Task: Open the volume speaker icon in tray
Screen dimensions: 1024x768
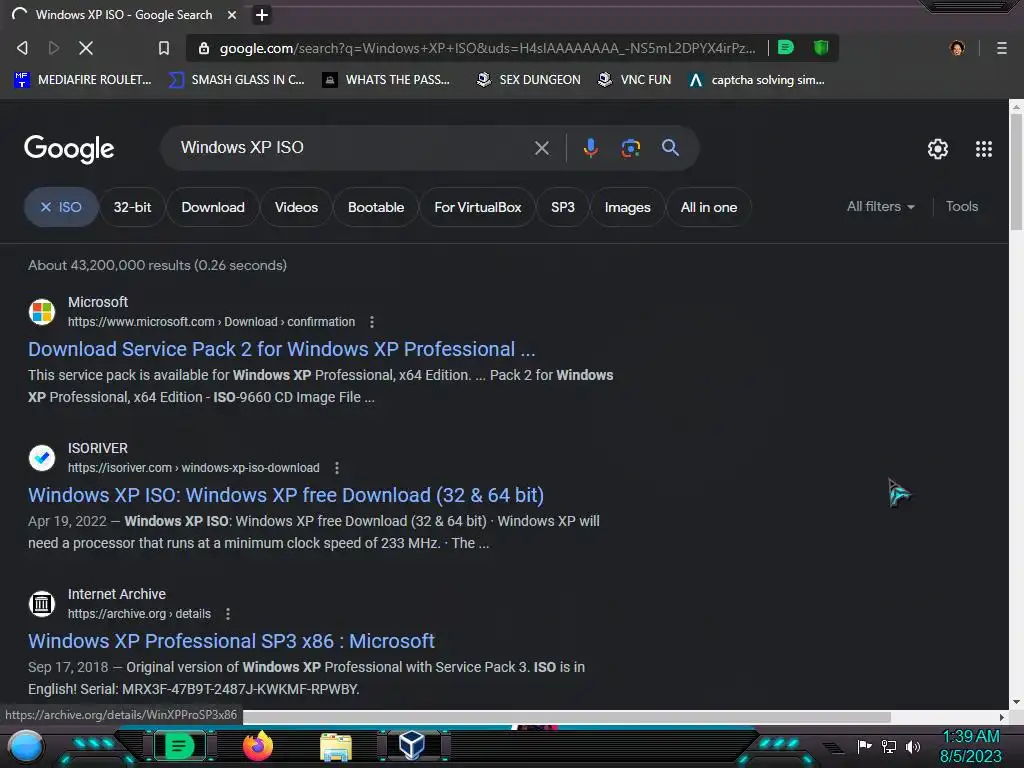Action: [x=912, y=746]
